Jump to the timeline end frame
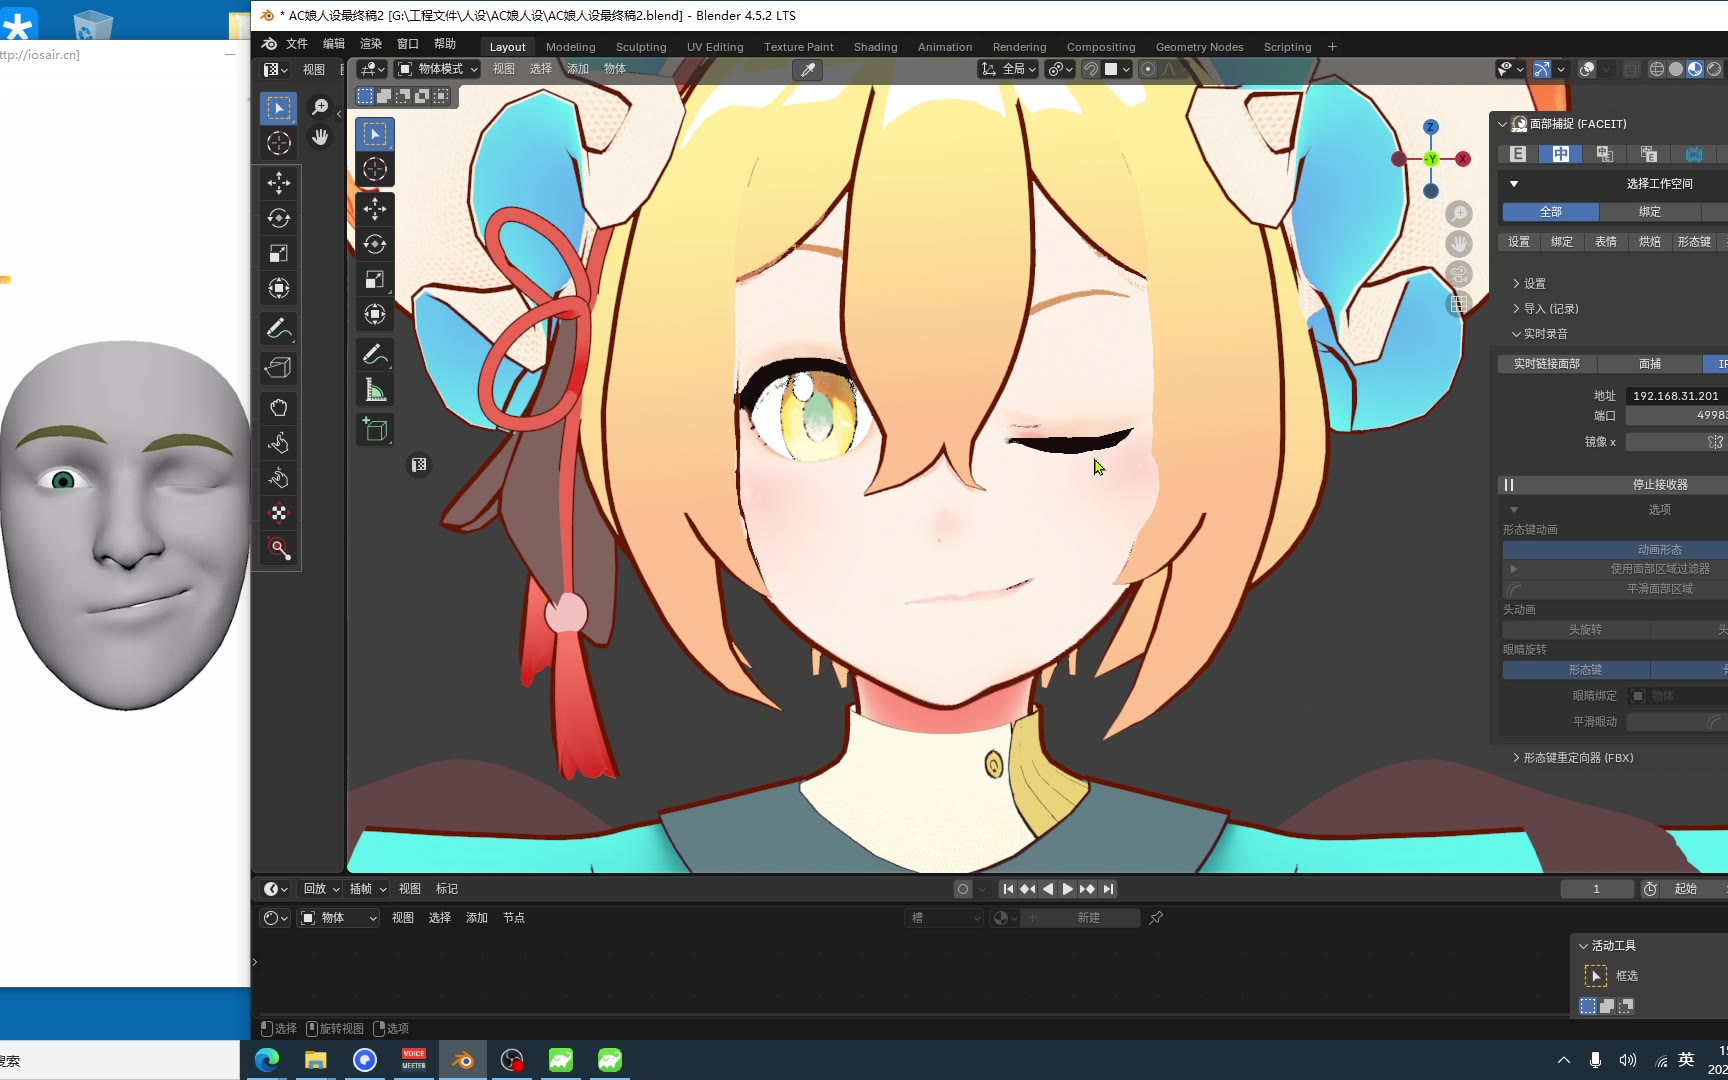The height and width of the screenshot is (1080, 1728). [1108, 889]
